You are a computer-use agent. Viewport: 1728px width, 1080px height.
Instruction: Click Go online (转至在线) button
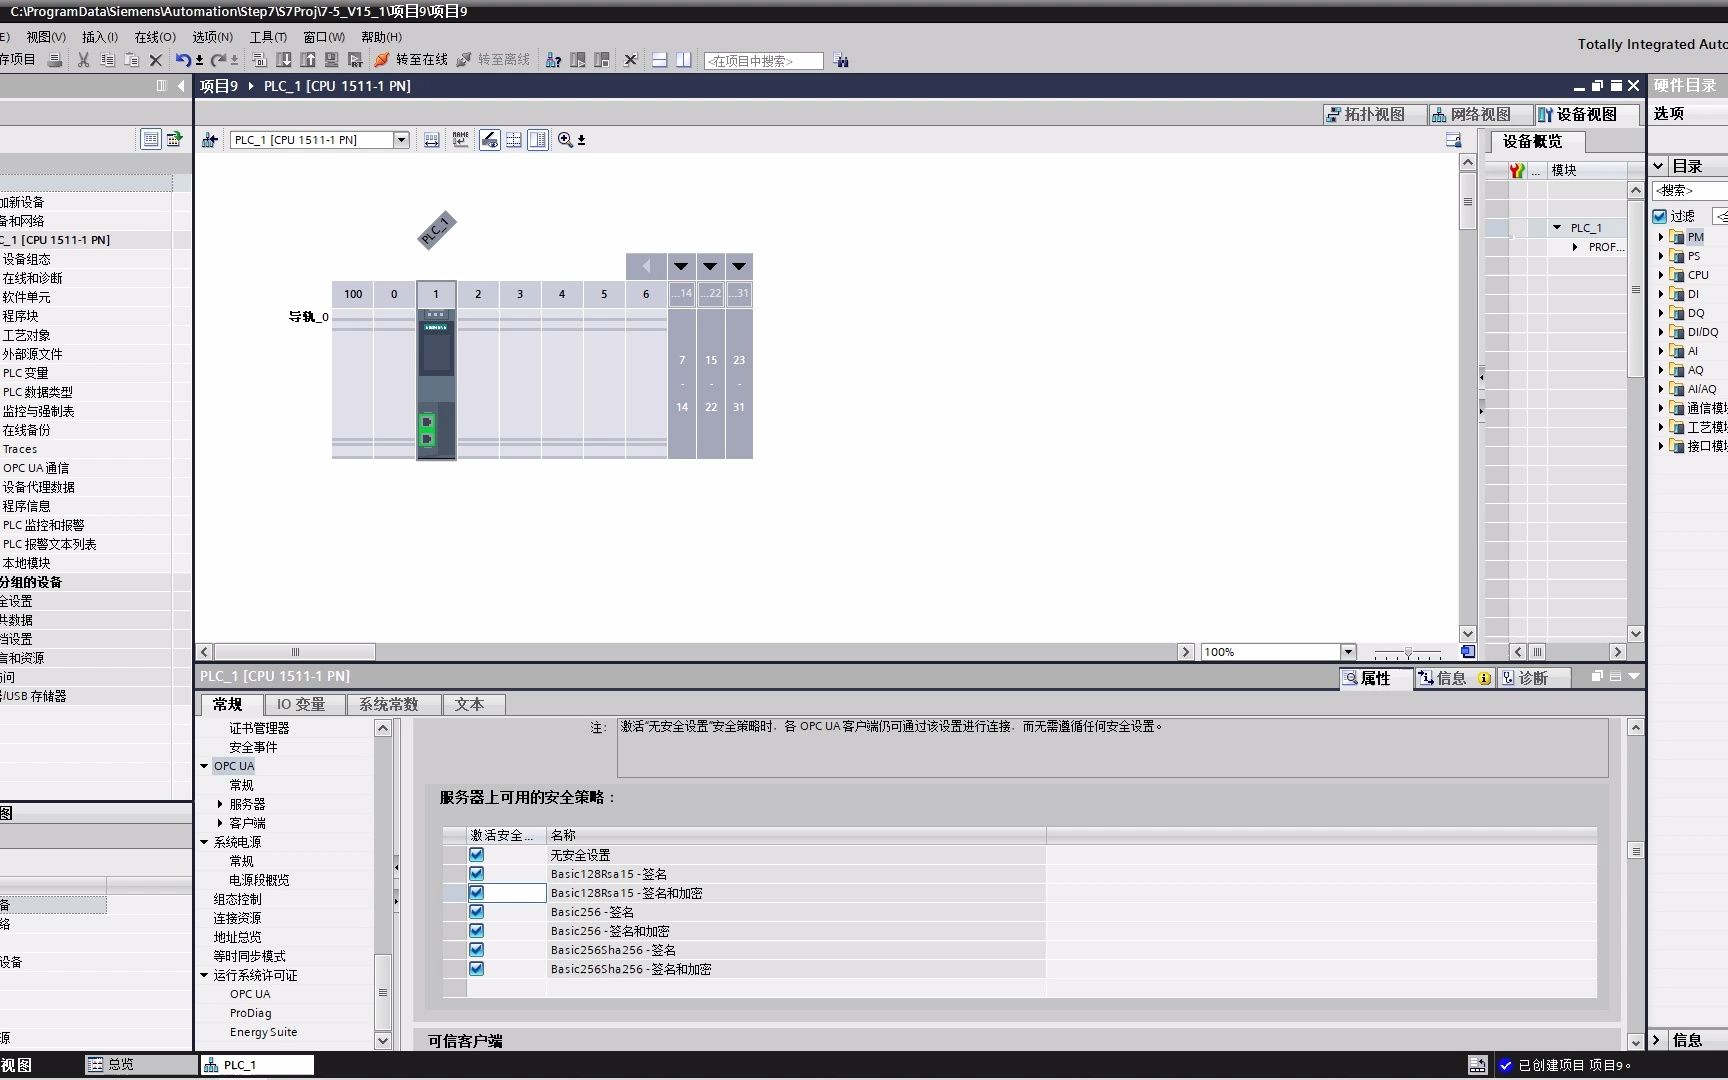pyautogui.click(x=411, y=60)
